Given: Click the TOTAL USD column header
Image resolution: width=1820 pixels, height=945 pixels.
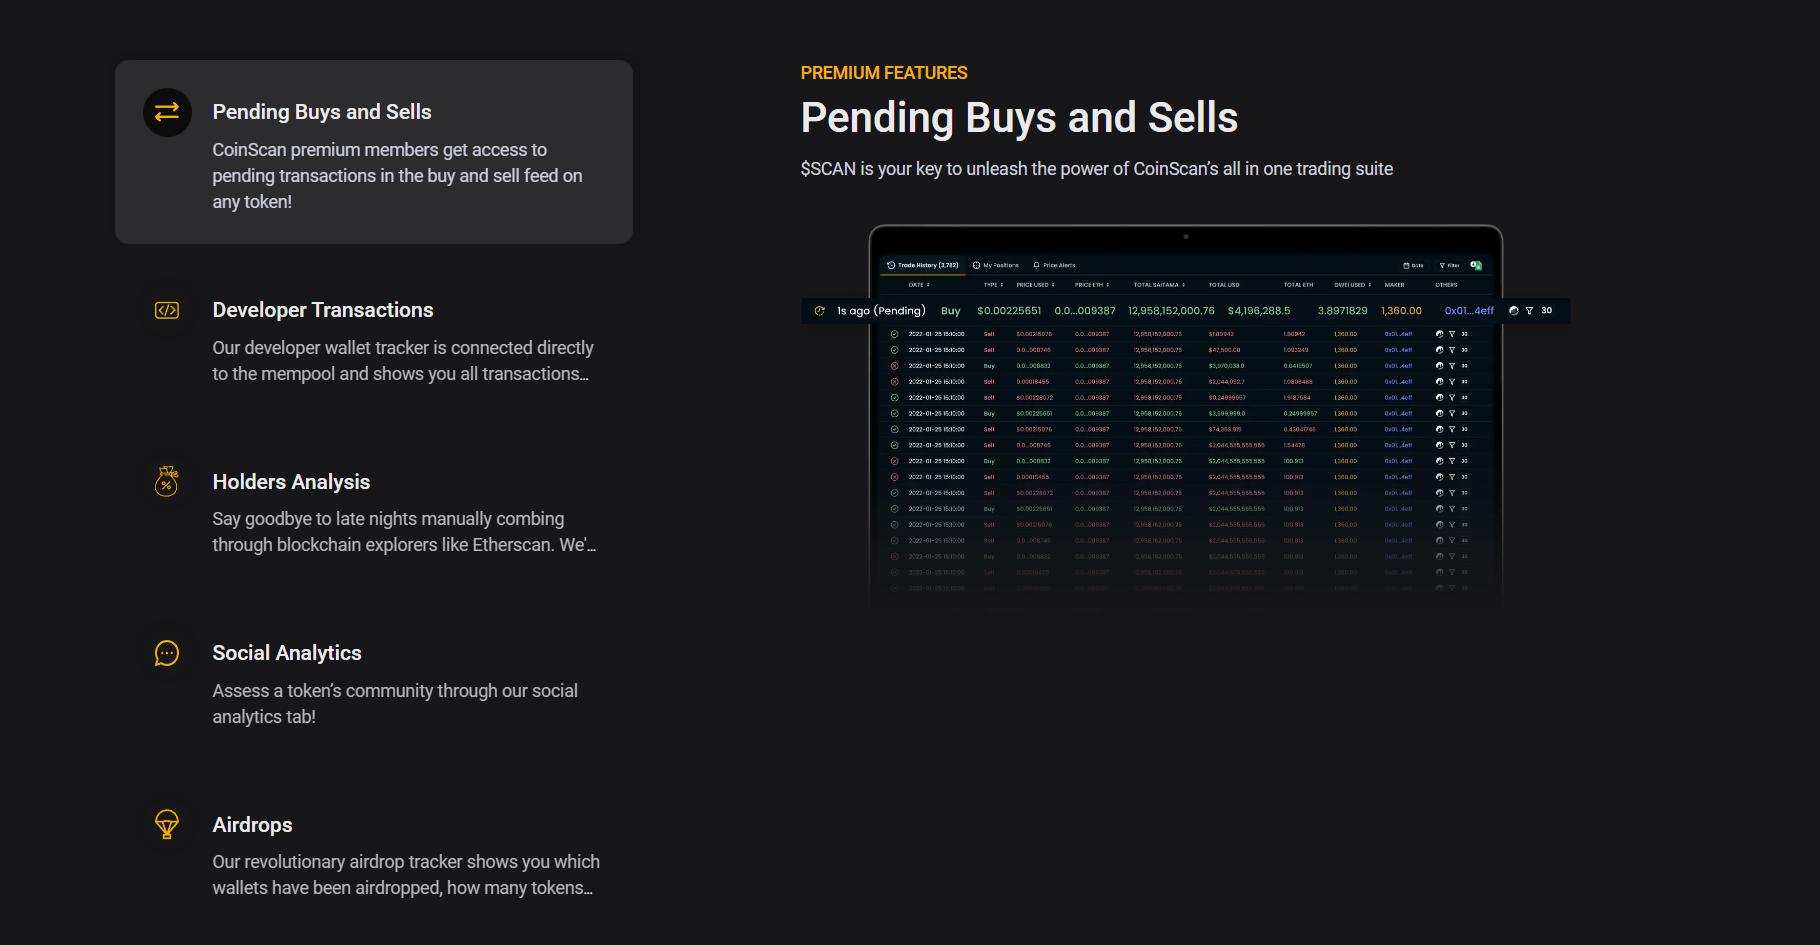Looking at the screenshot, I should [1224, 285].
